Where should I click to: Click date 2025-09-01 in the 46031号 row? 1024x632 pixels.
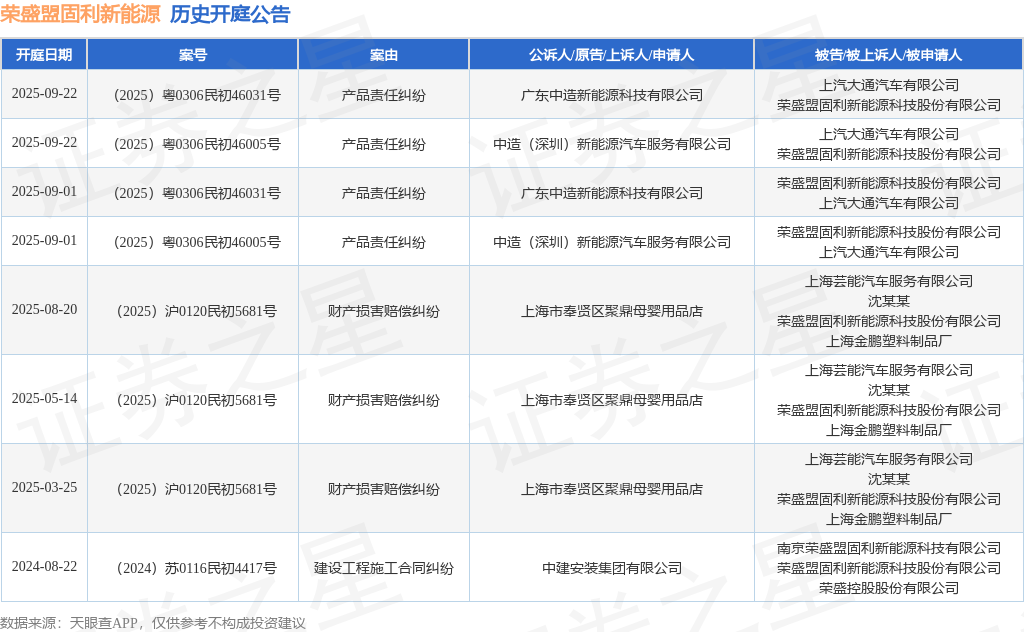click(44, 191)
